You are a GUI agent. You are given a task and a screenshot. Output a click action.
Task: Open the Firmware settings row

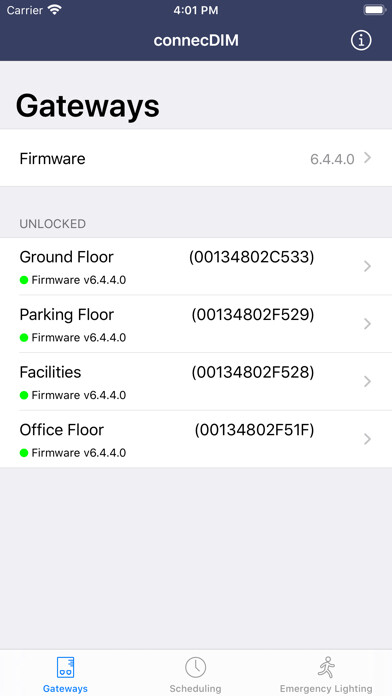(x=196, y=158)
